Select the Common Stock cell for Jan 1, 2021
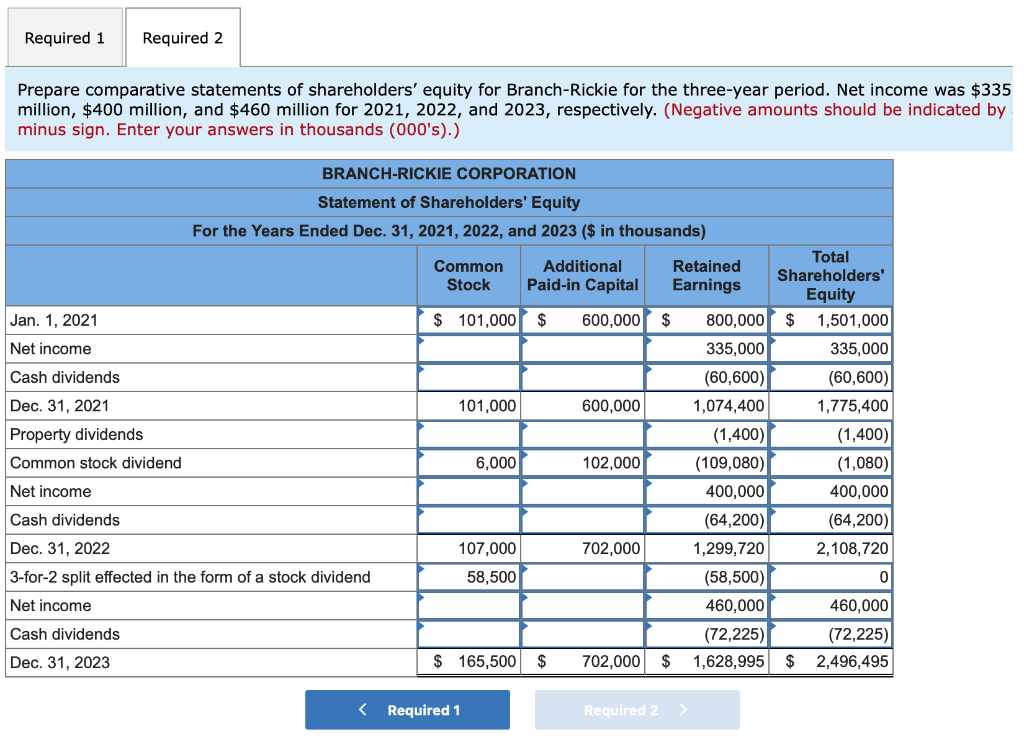Image resolution: width=1024 pixels, height=742 pixels. coord(467,319)
